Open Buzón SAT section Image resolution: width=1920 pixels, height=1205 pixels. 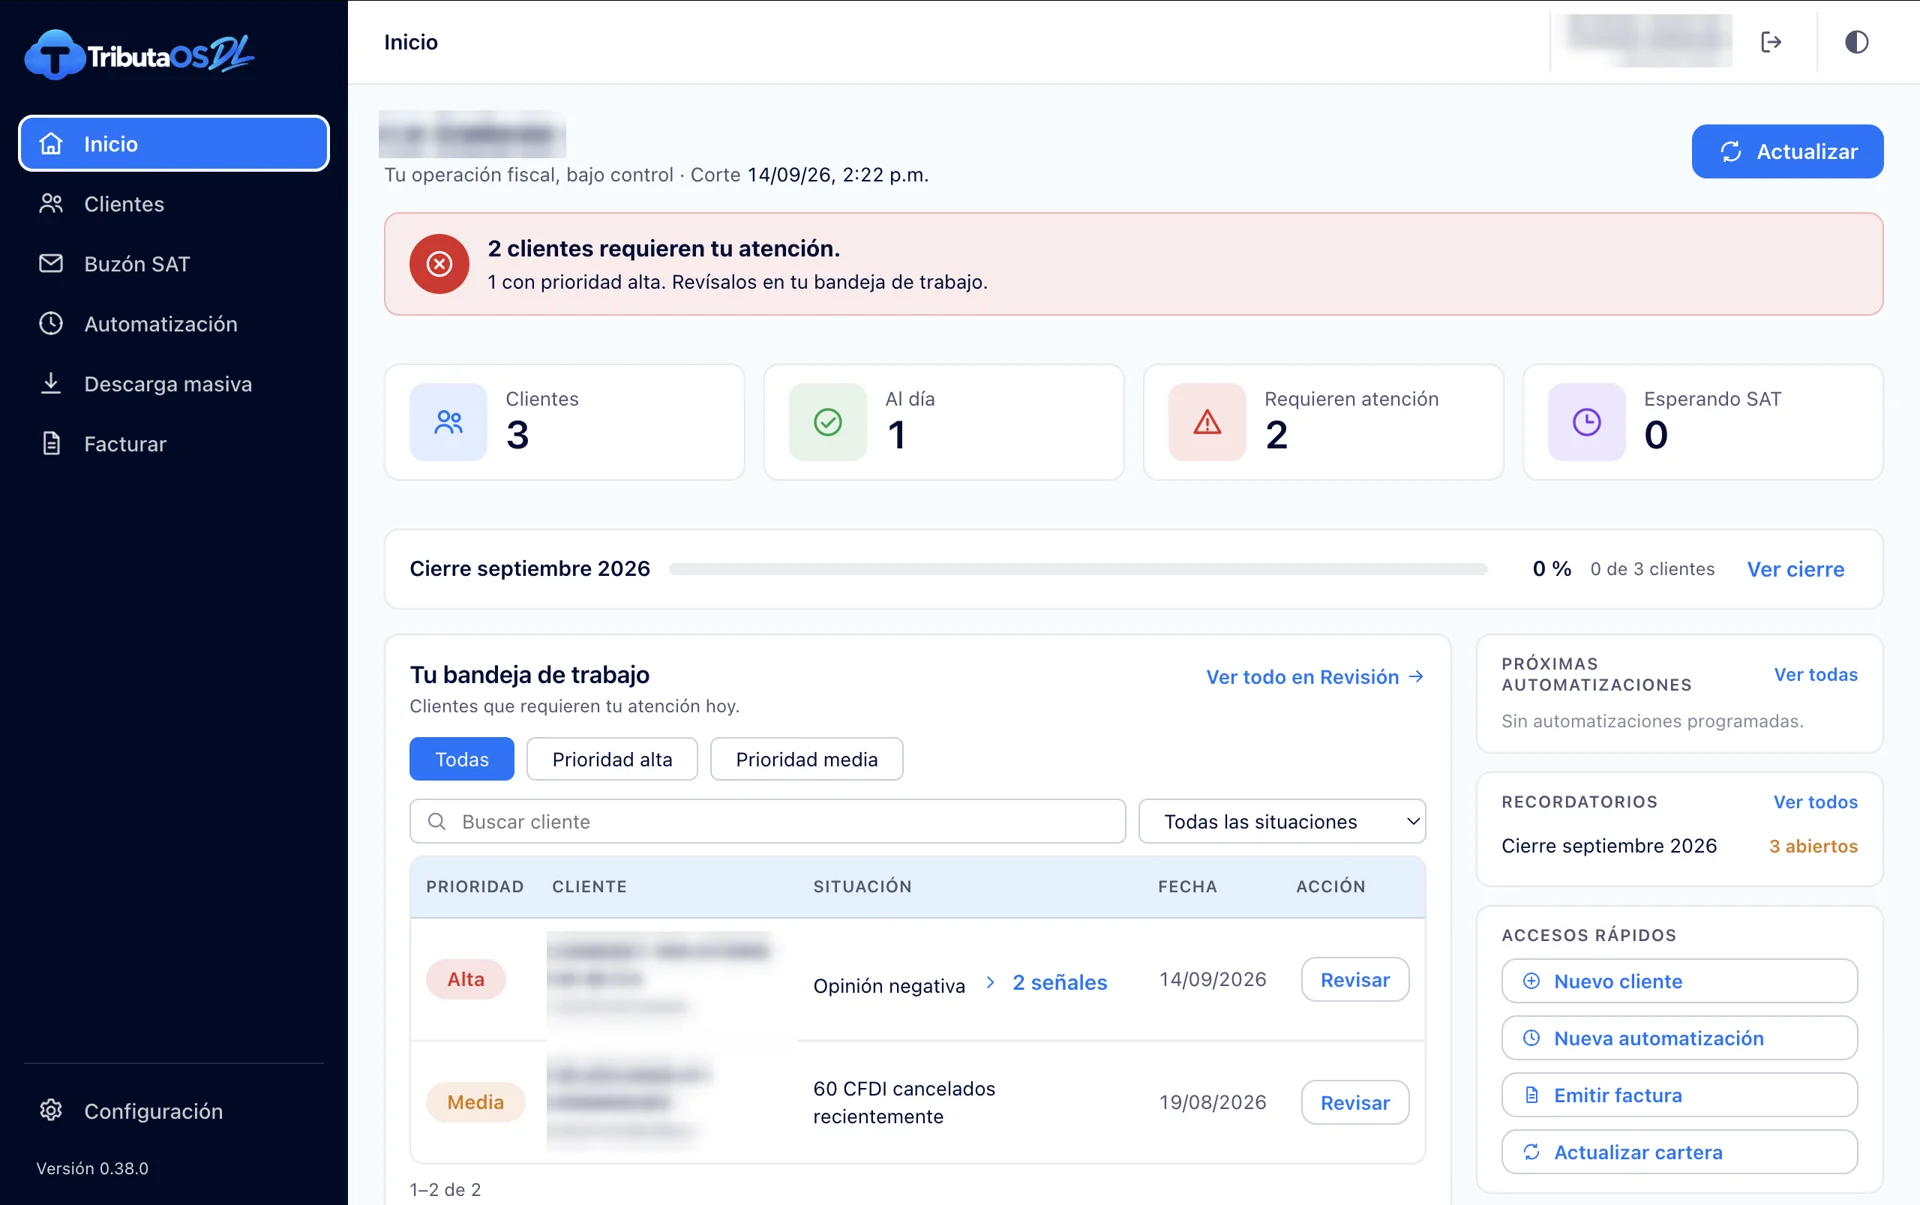(174, 264)
